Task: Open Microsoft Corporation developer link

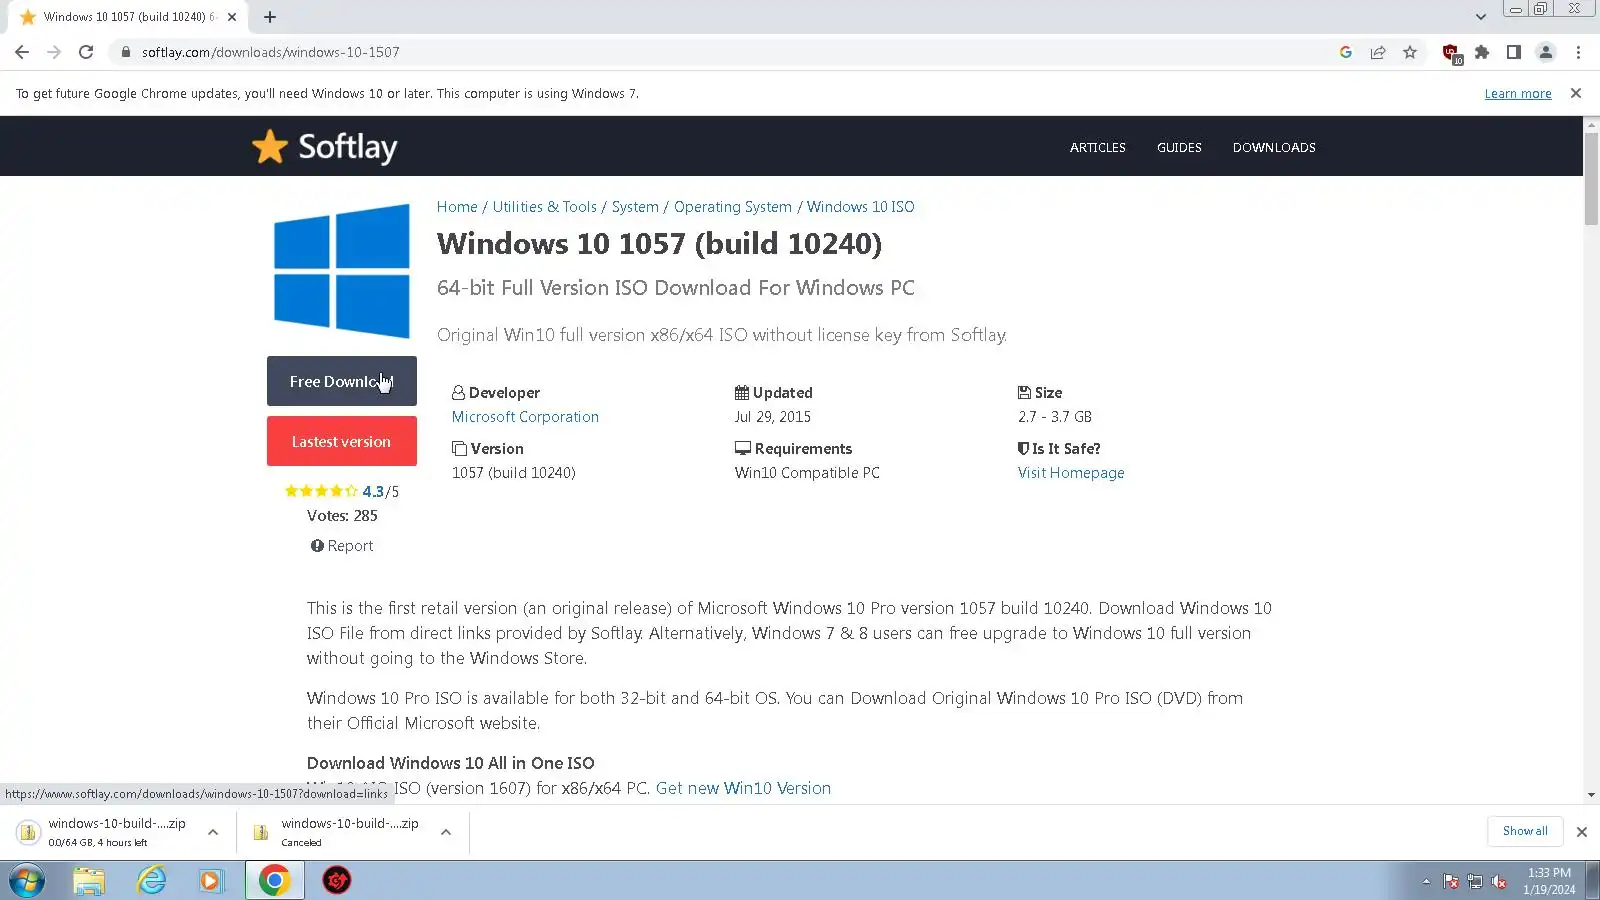Action: pyautogui.click(x=525, y=417)
